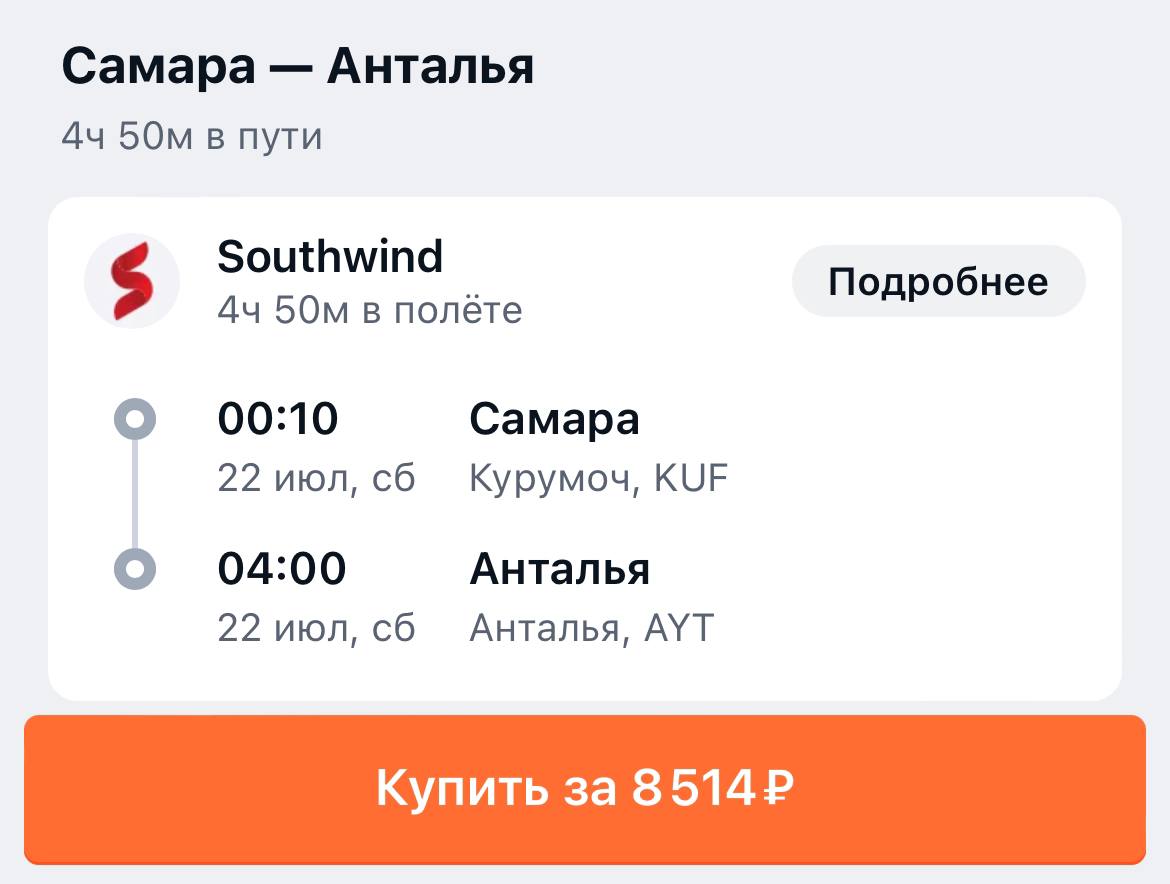Viewport: 1170px width, 884px height.
Task: Click the departure date under 00:10
Action: [316, 479]
